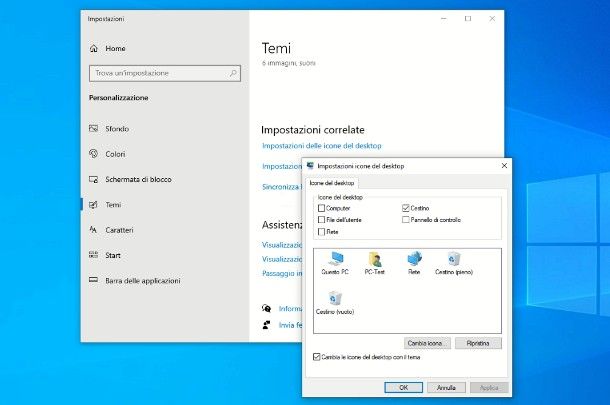Open the Sfondo section icon
Image resolution: width=610 pixels, height=405 pixels.
coord(93,128)
